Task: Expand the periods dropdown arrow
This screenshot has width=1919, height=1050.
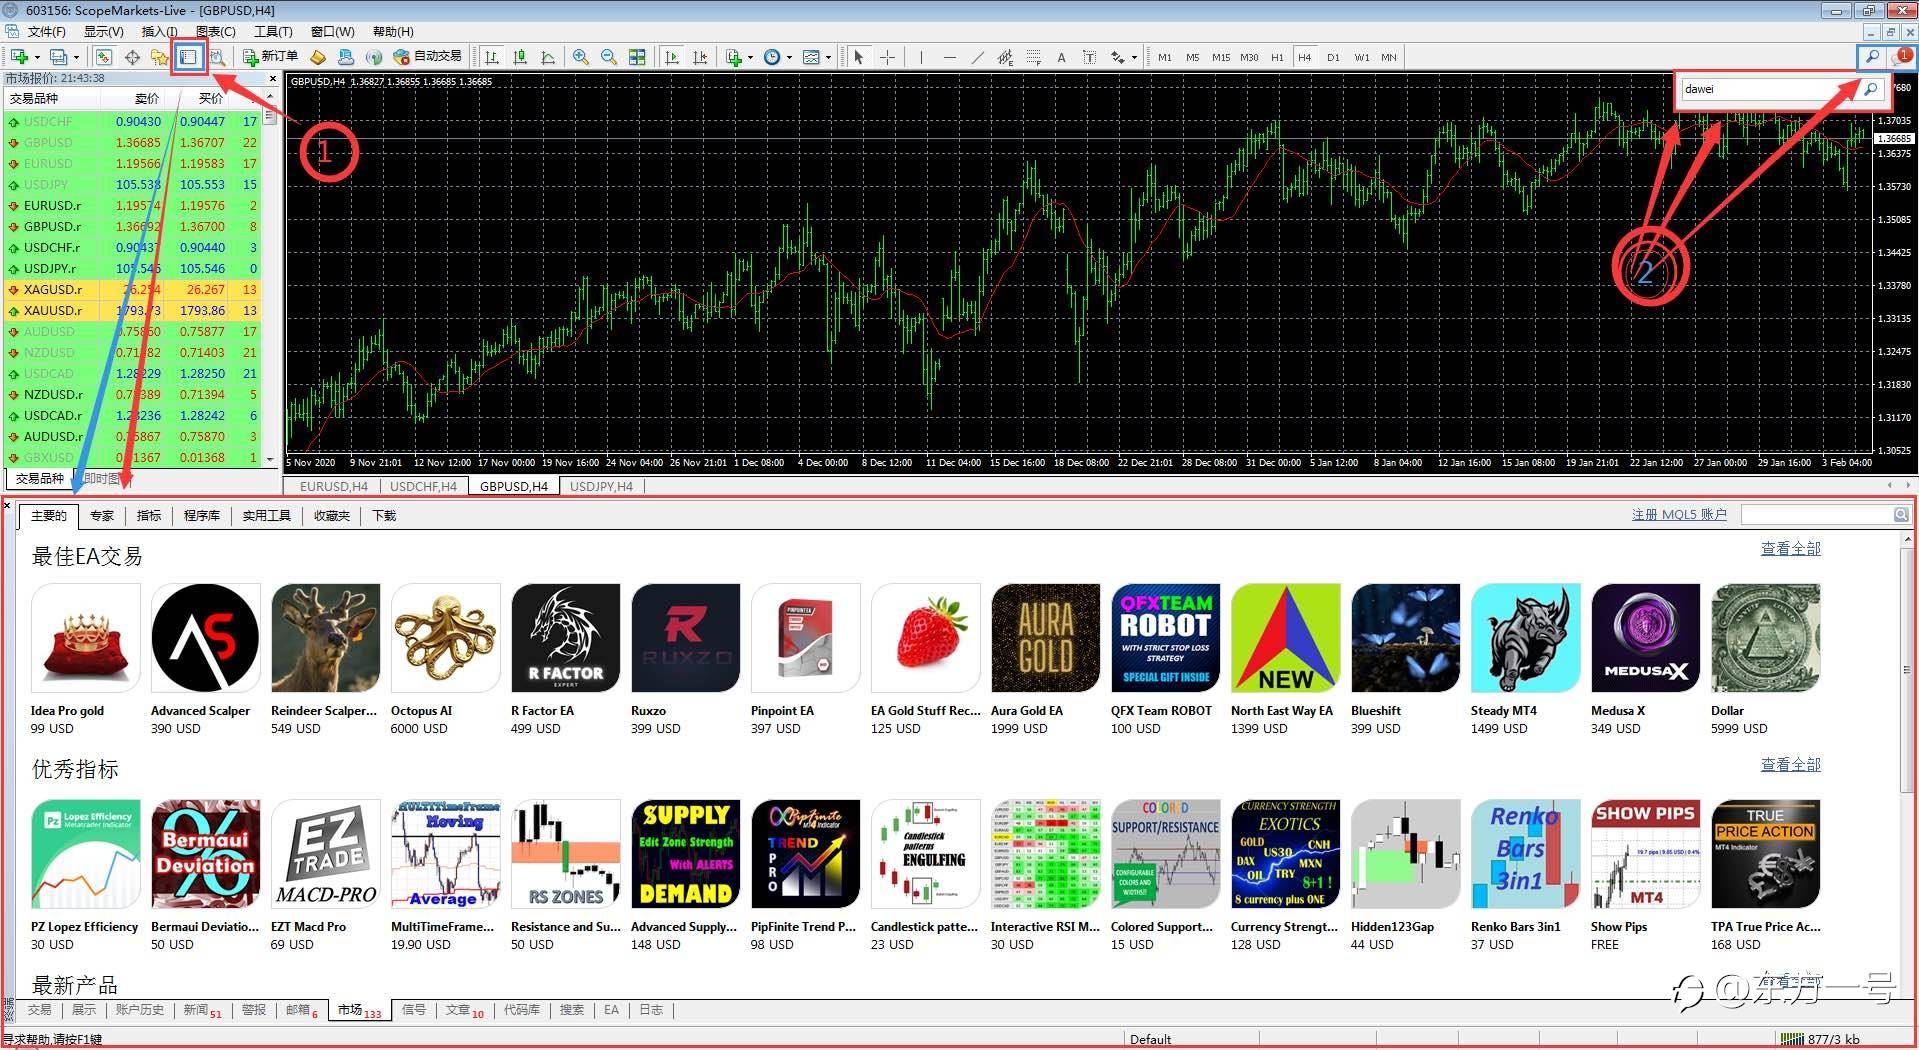Action: pyautogui.click(x=789, y=57)
